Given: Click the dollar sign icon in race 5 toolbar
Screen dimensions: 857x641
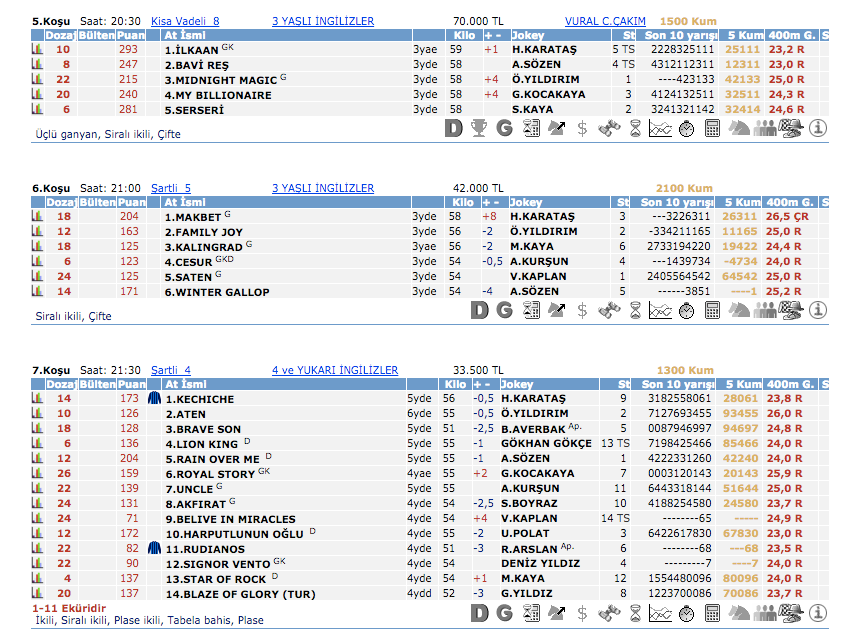Looking at the screenshot, I should (583, 128).
